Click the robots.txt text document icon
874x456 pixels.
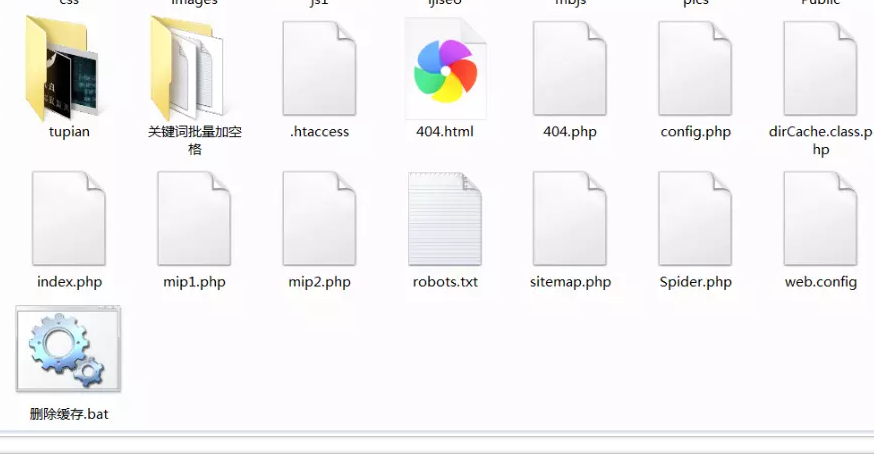(x=445, y=218)
